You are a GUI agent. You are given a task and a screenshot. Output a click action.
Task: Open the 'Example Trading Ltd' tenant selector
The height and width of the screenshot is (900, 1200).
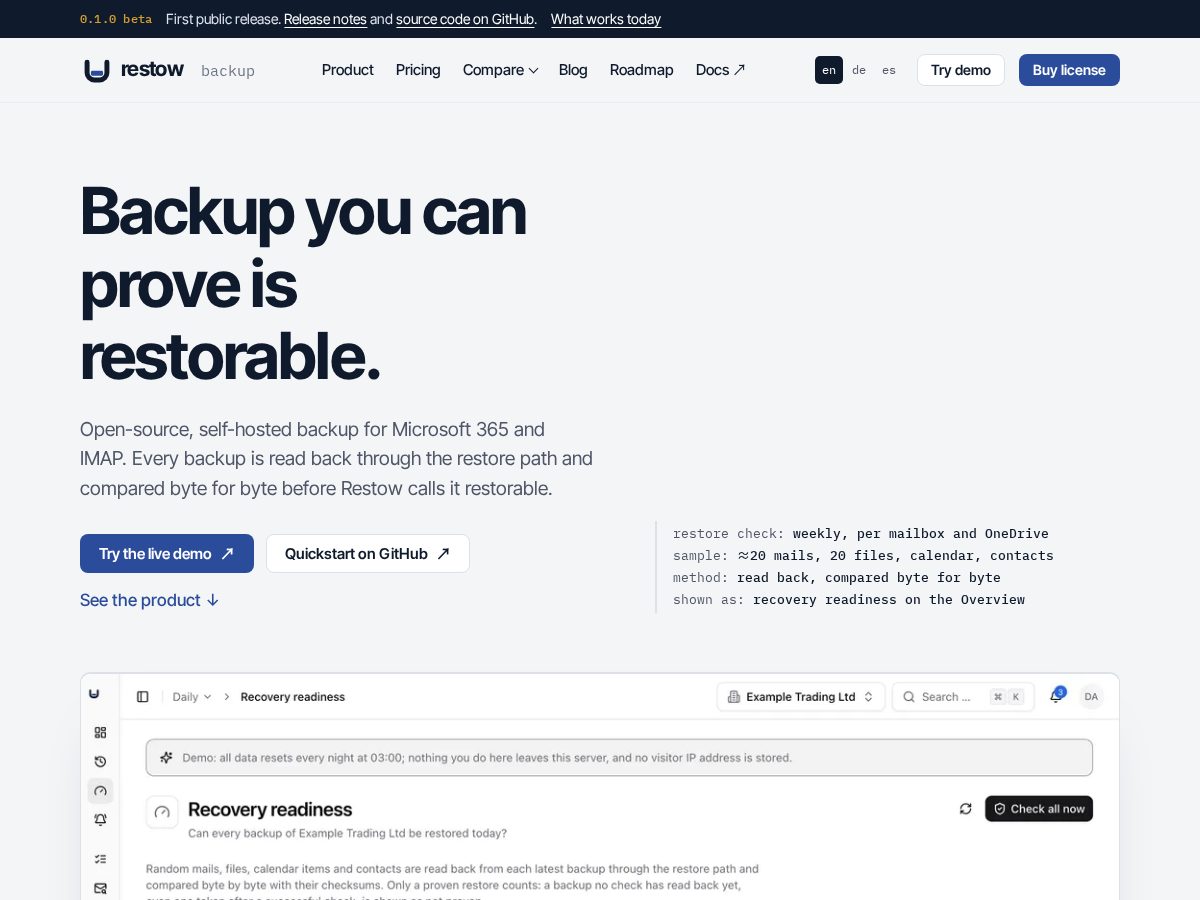[801, 697]
